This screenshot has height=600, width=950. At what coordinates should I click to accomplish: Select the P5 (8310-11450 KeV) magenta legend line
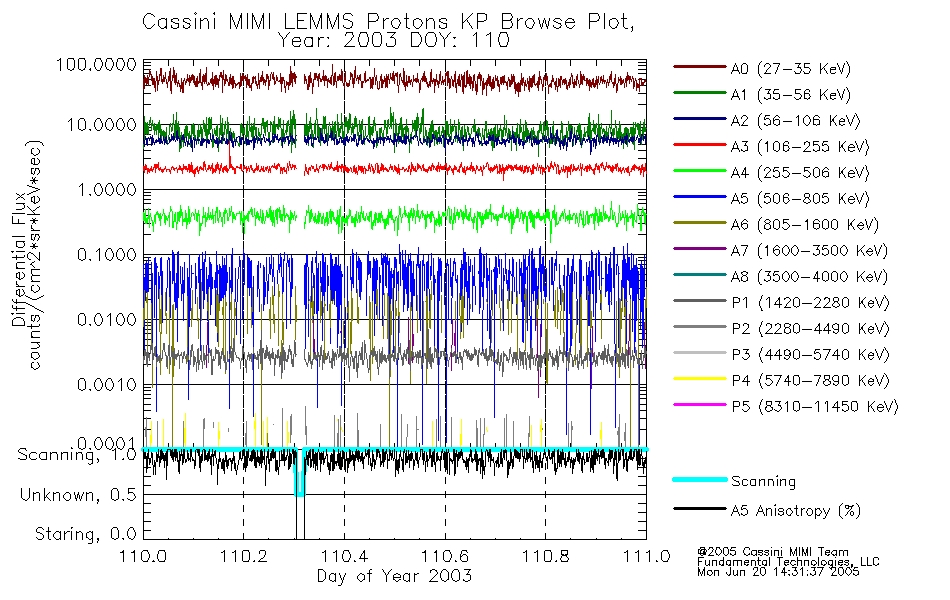(x=699, y=404)
